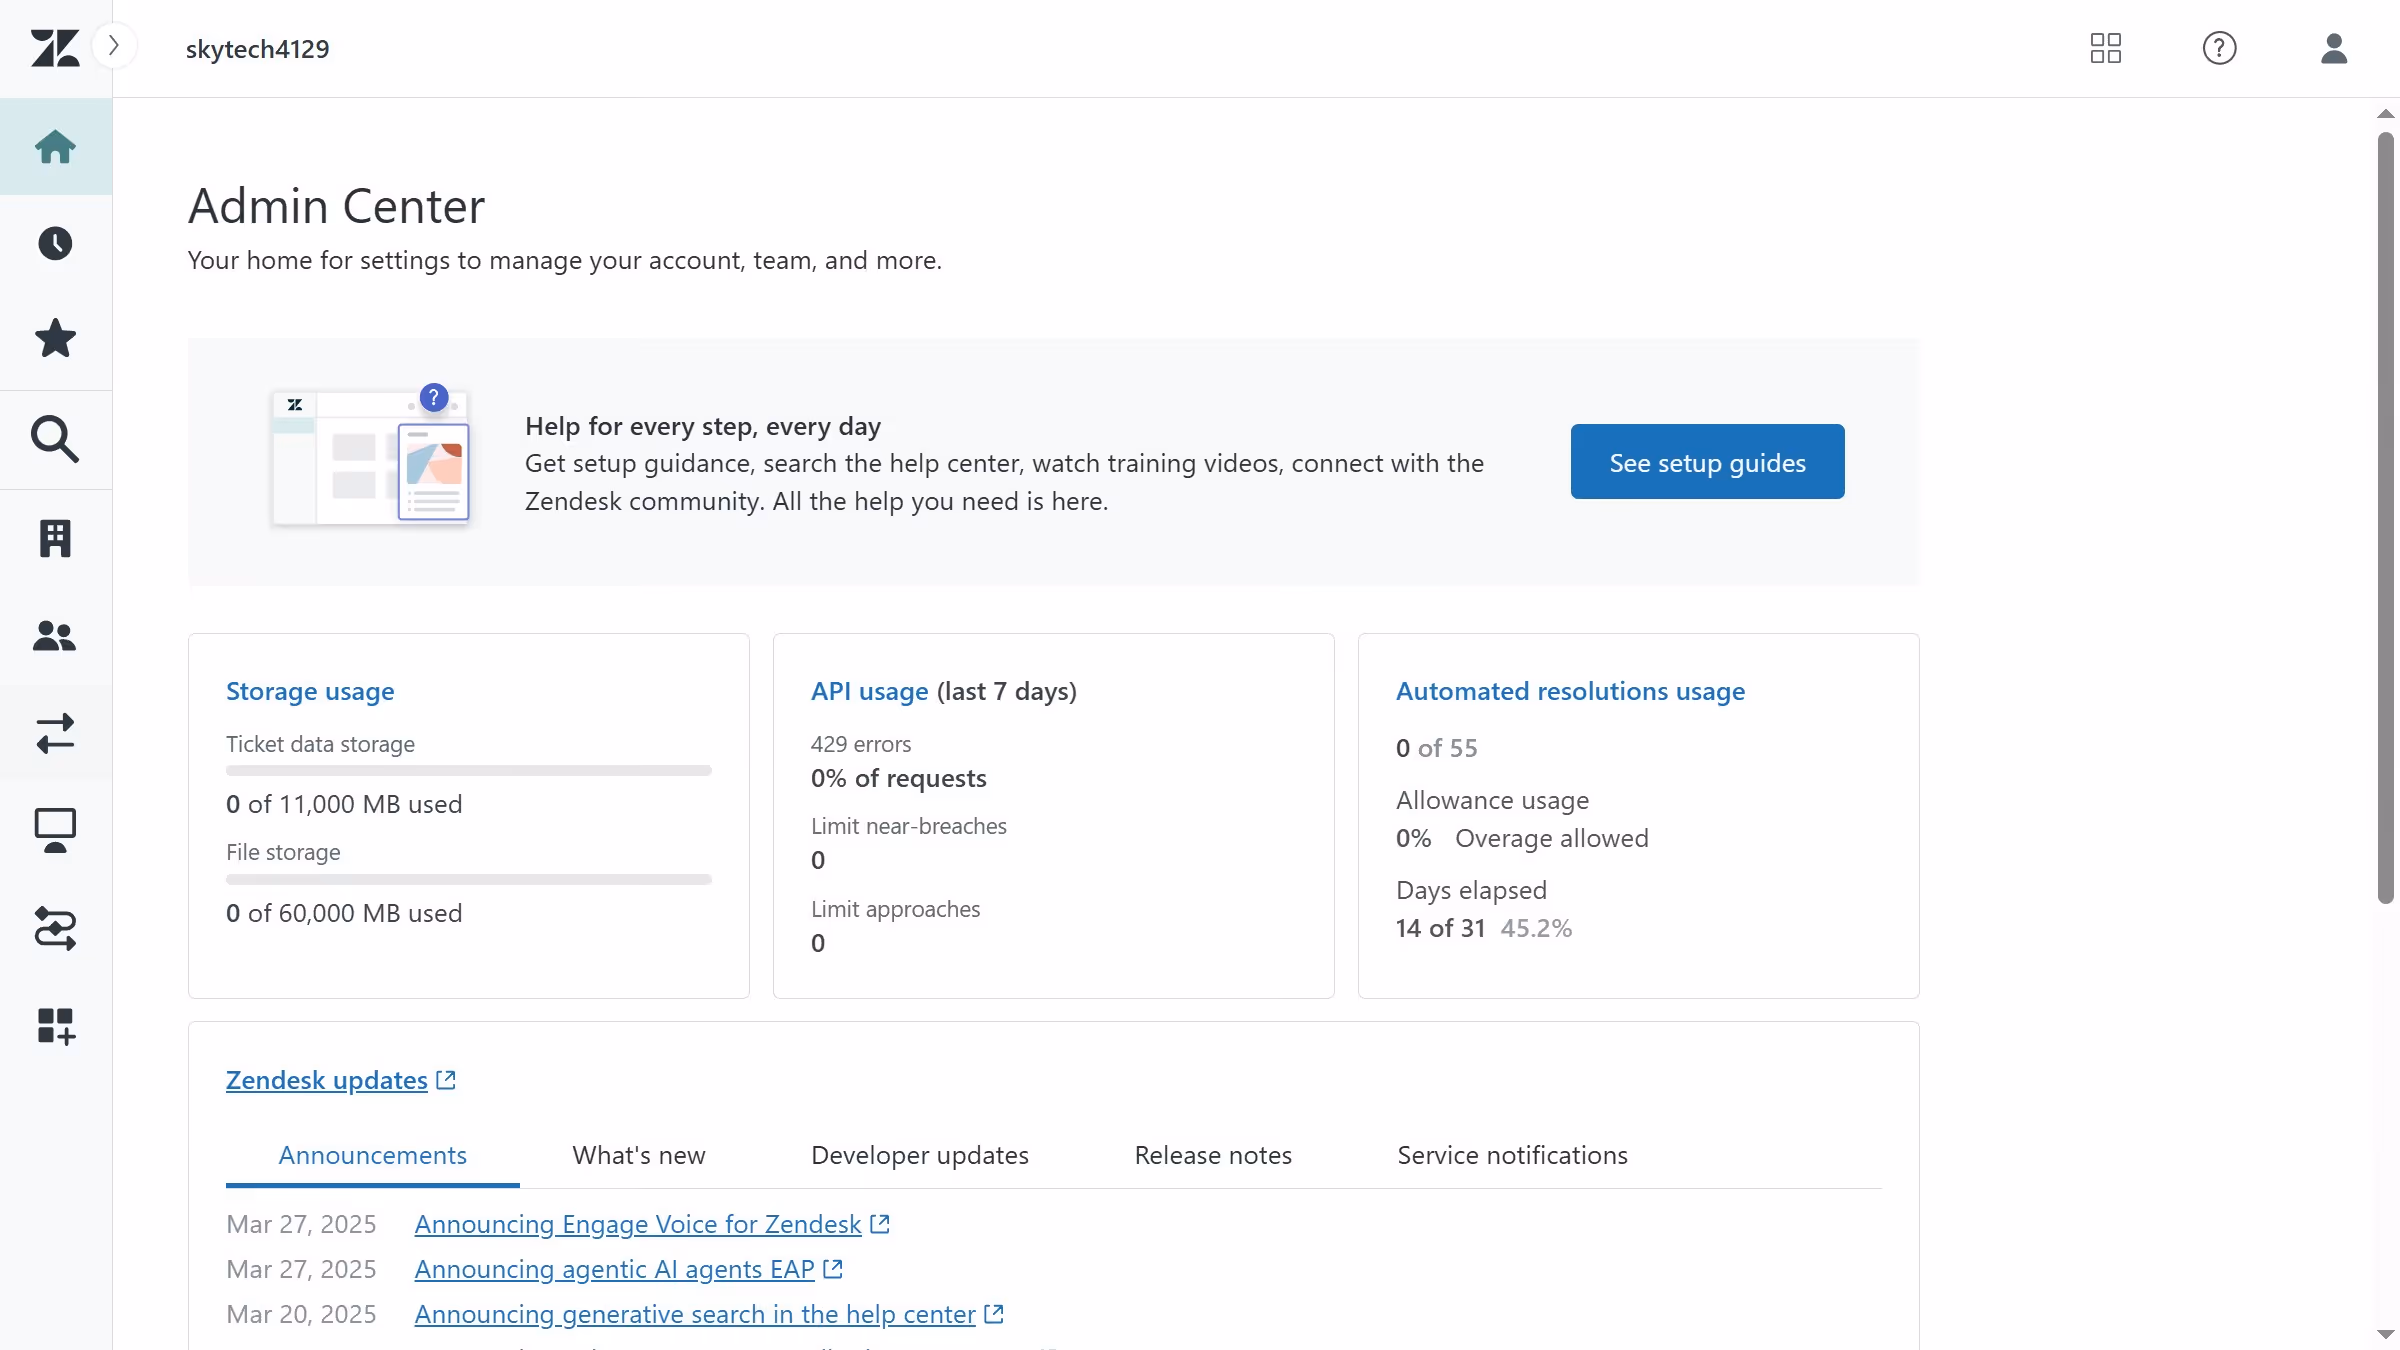Open Workspaces via the monitor icon
This screenshot has height=1350, width=2400.
click(55, 830)
